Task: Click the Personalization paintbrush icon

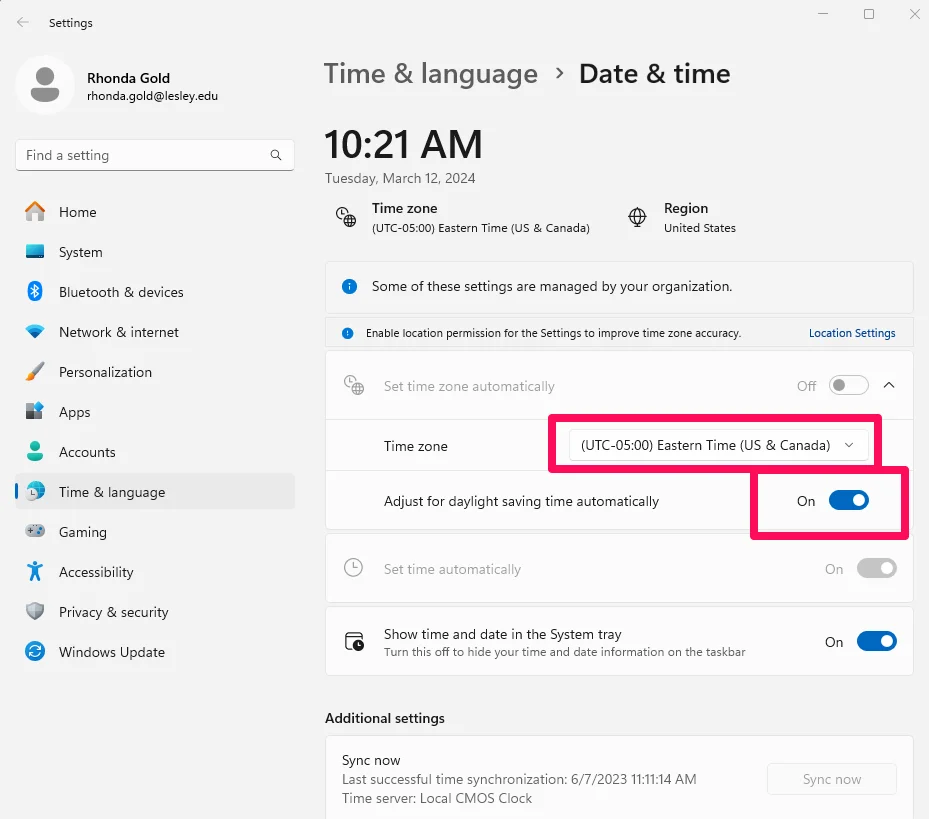Action: point(35,372)
